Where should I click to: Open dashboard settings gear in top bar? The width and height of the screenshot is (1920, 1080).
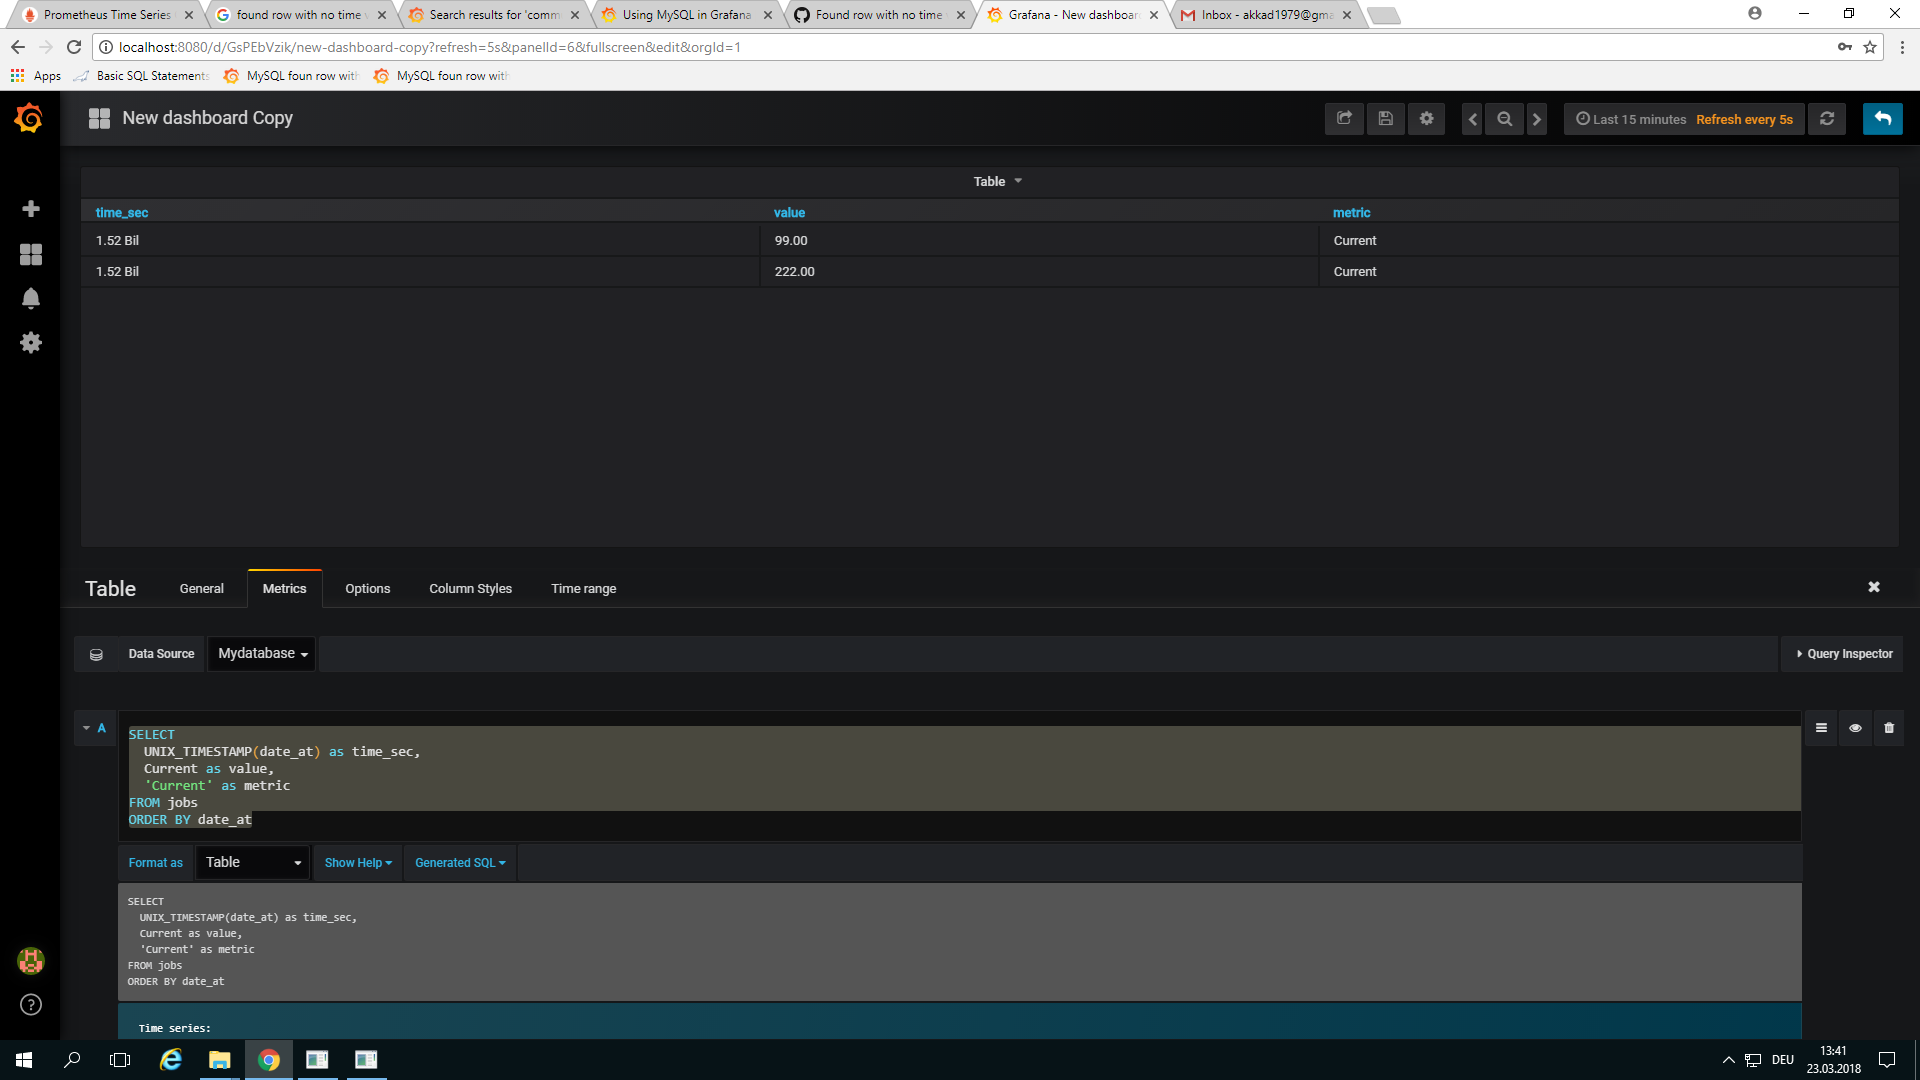tap(1426, 119)
